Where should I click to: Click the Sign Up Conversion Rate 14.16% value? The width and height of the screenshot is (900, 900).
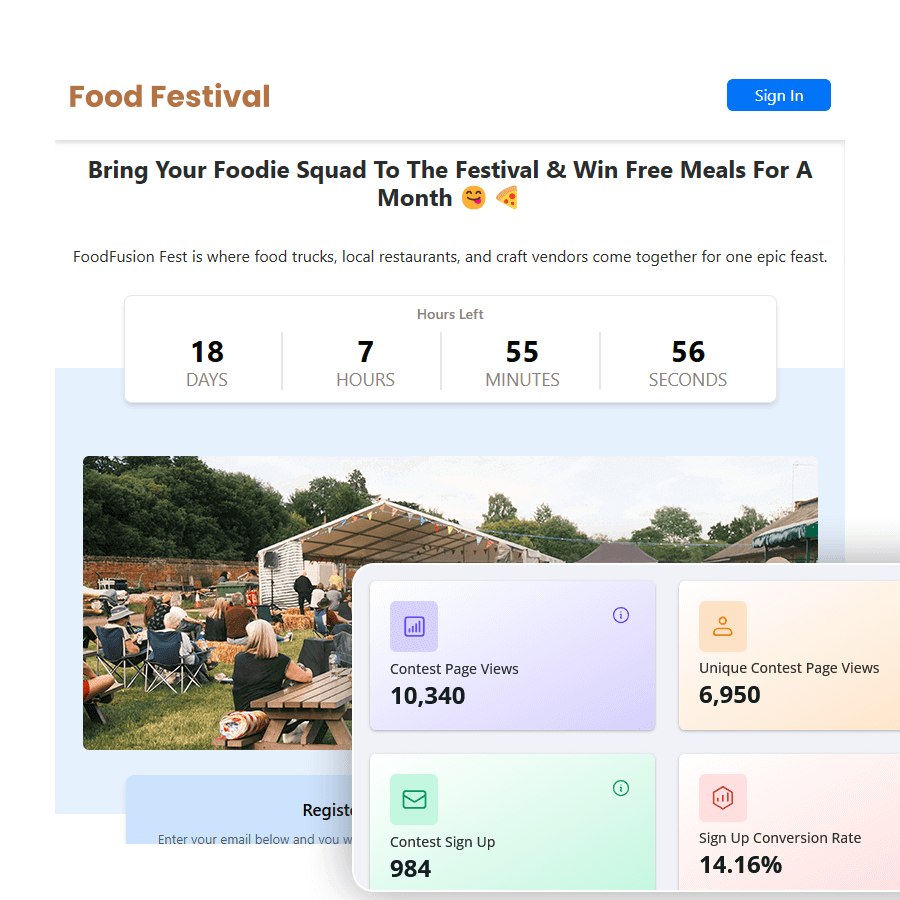(x=740, y=864)
